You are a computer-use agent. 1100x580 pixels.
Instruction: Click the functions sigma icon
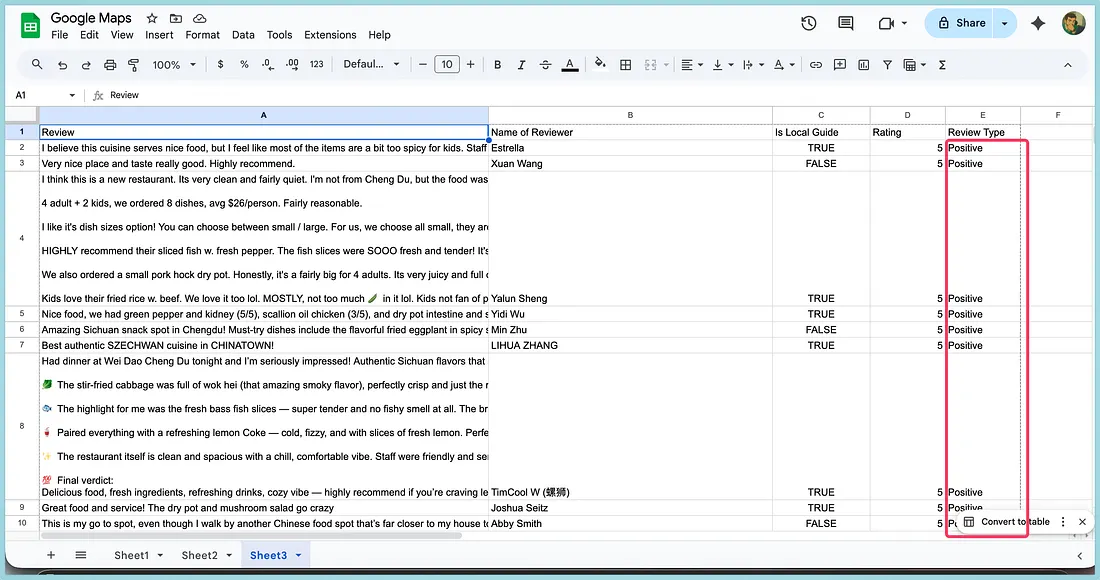click(942, 64)
